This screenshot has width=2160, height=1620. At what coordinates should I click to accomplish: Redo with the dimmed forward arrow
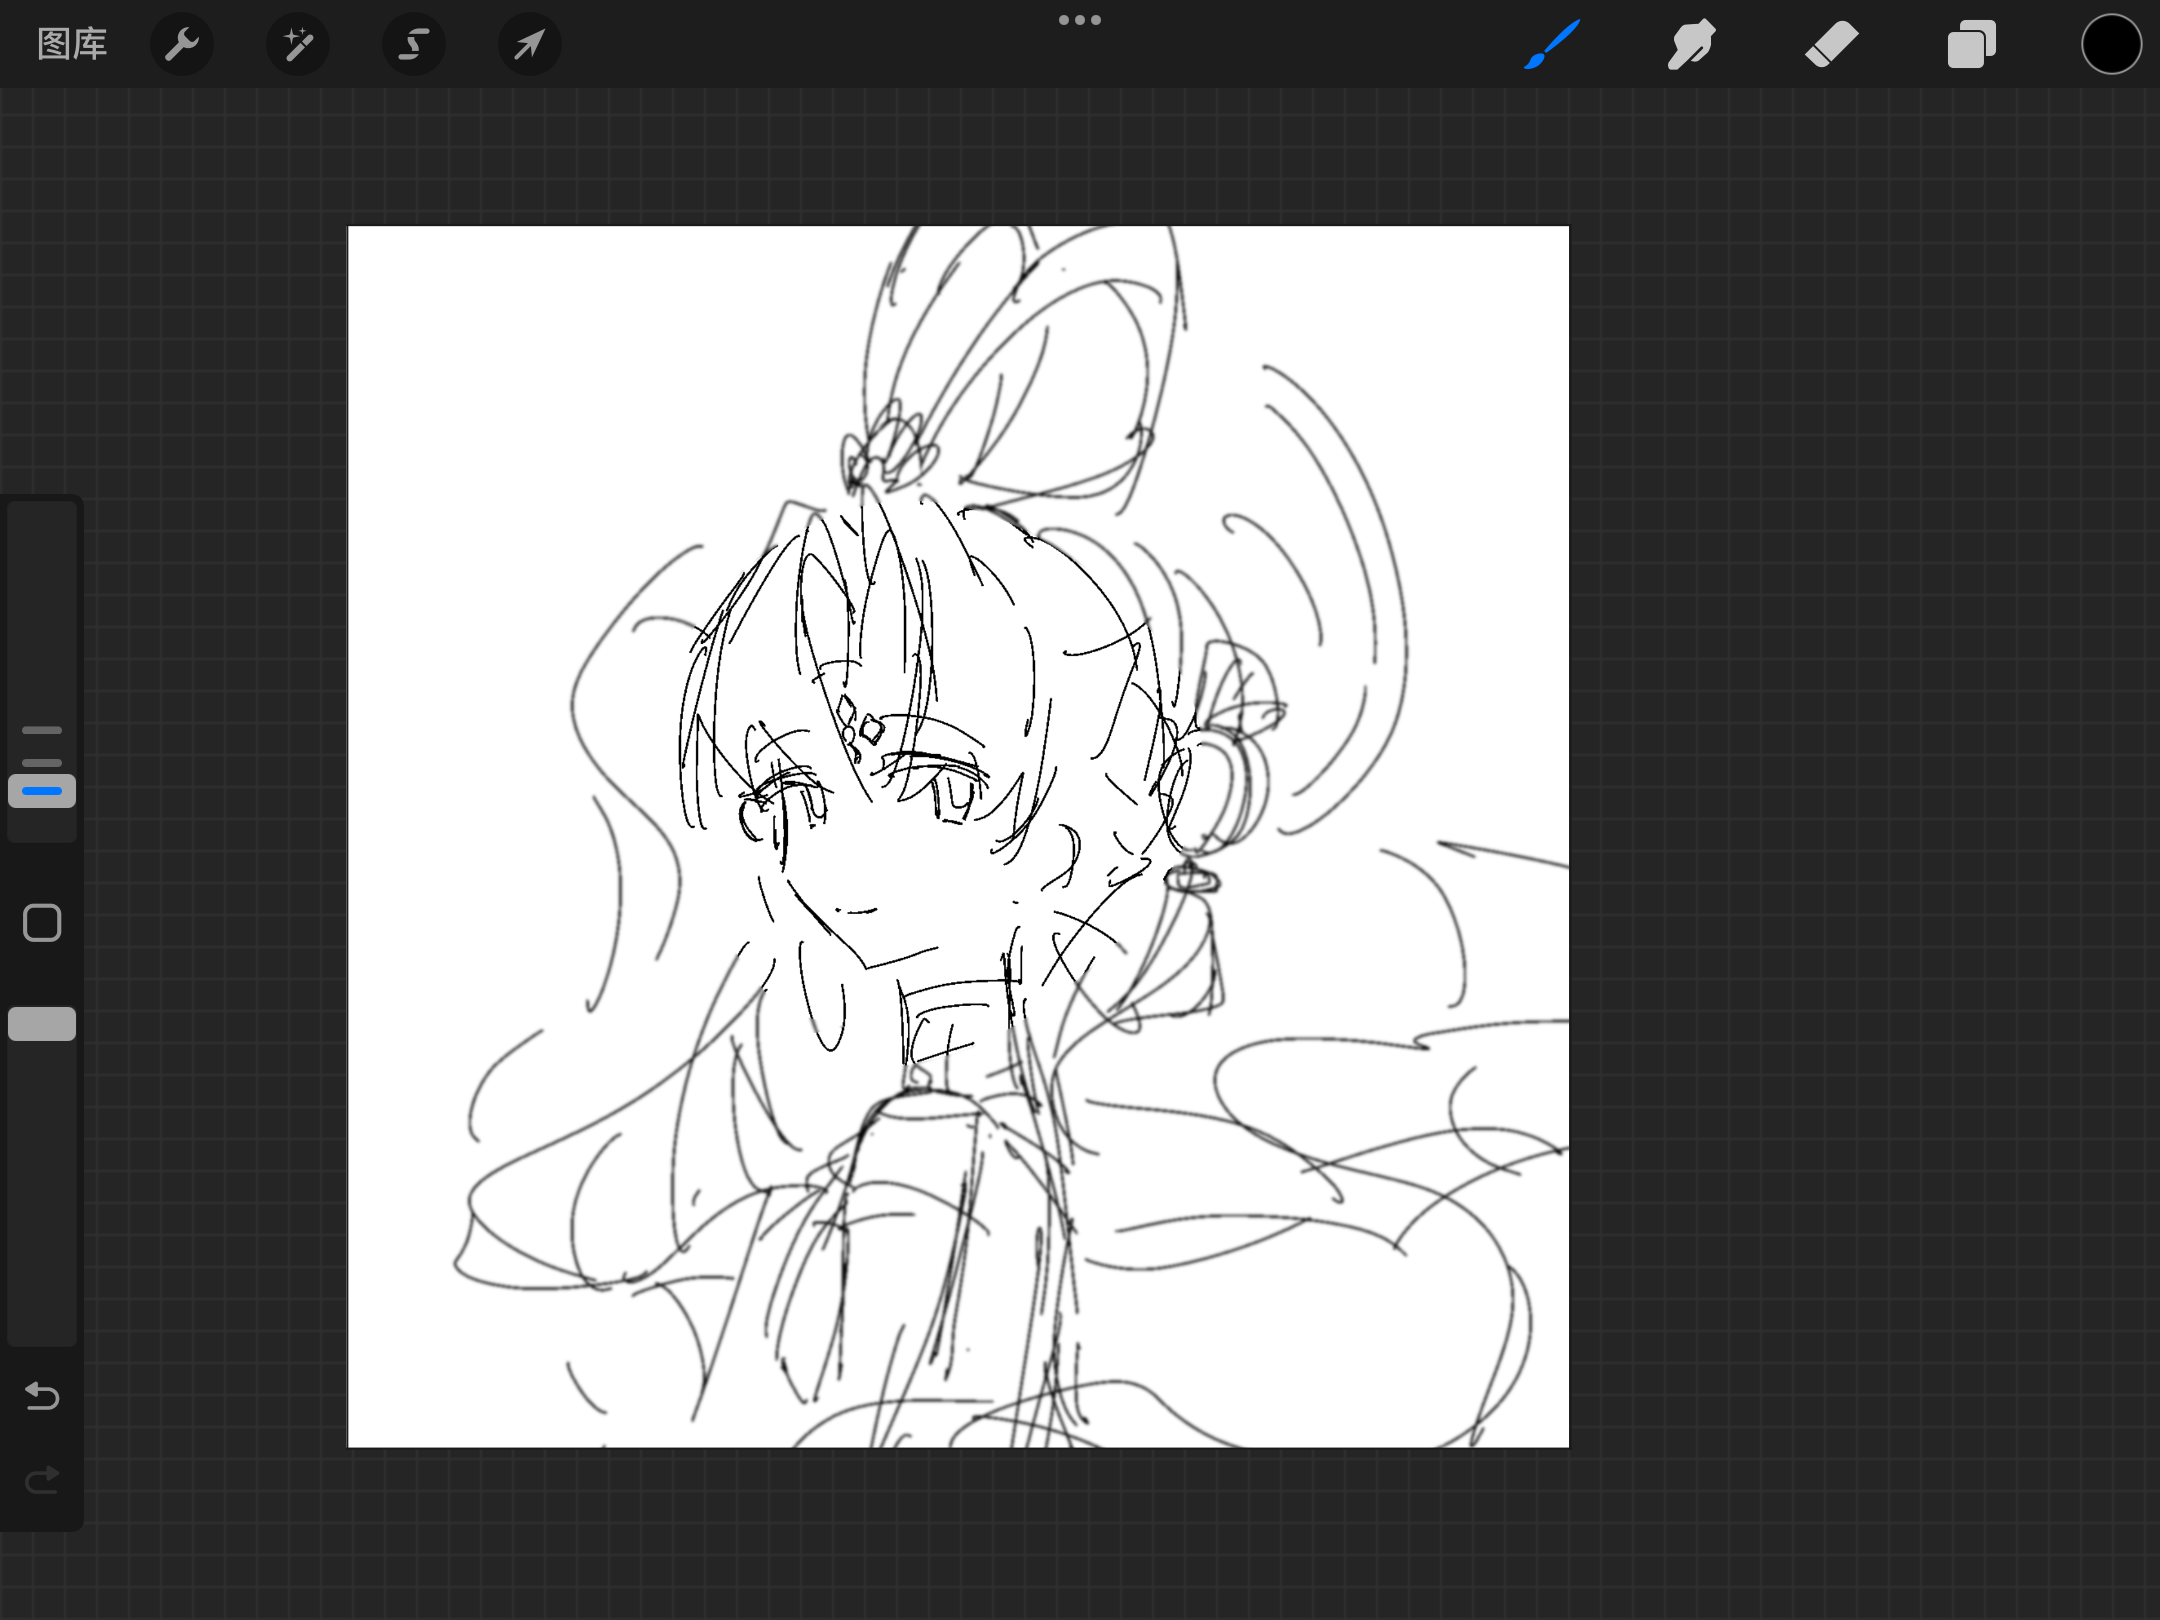click(x=42, y=1479)
